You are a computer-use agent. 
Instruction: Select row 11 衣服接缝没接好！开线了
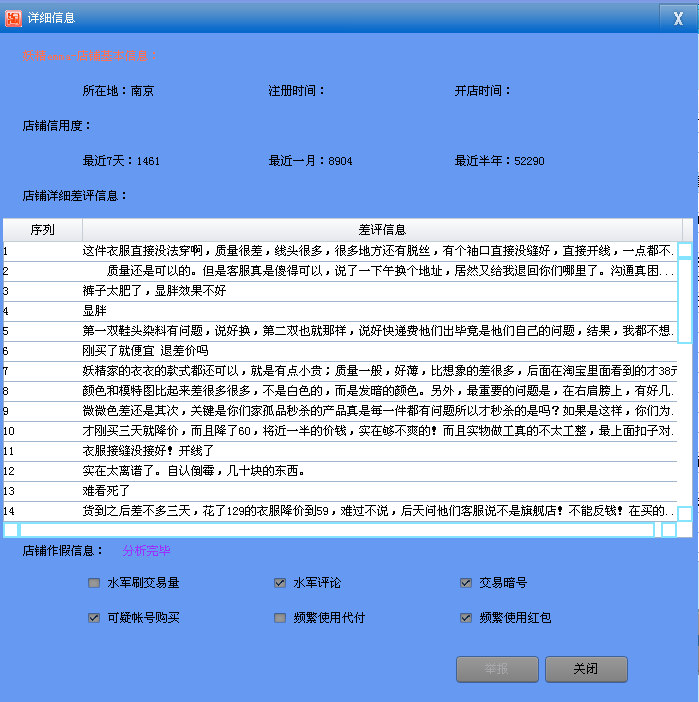340,451
